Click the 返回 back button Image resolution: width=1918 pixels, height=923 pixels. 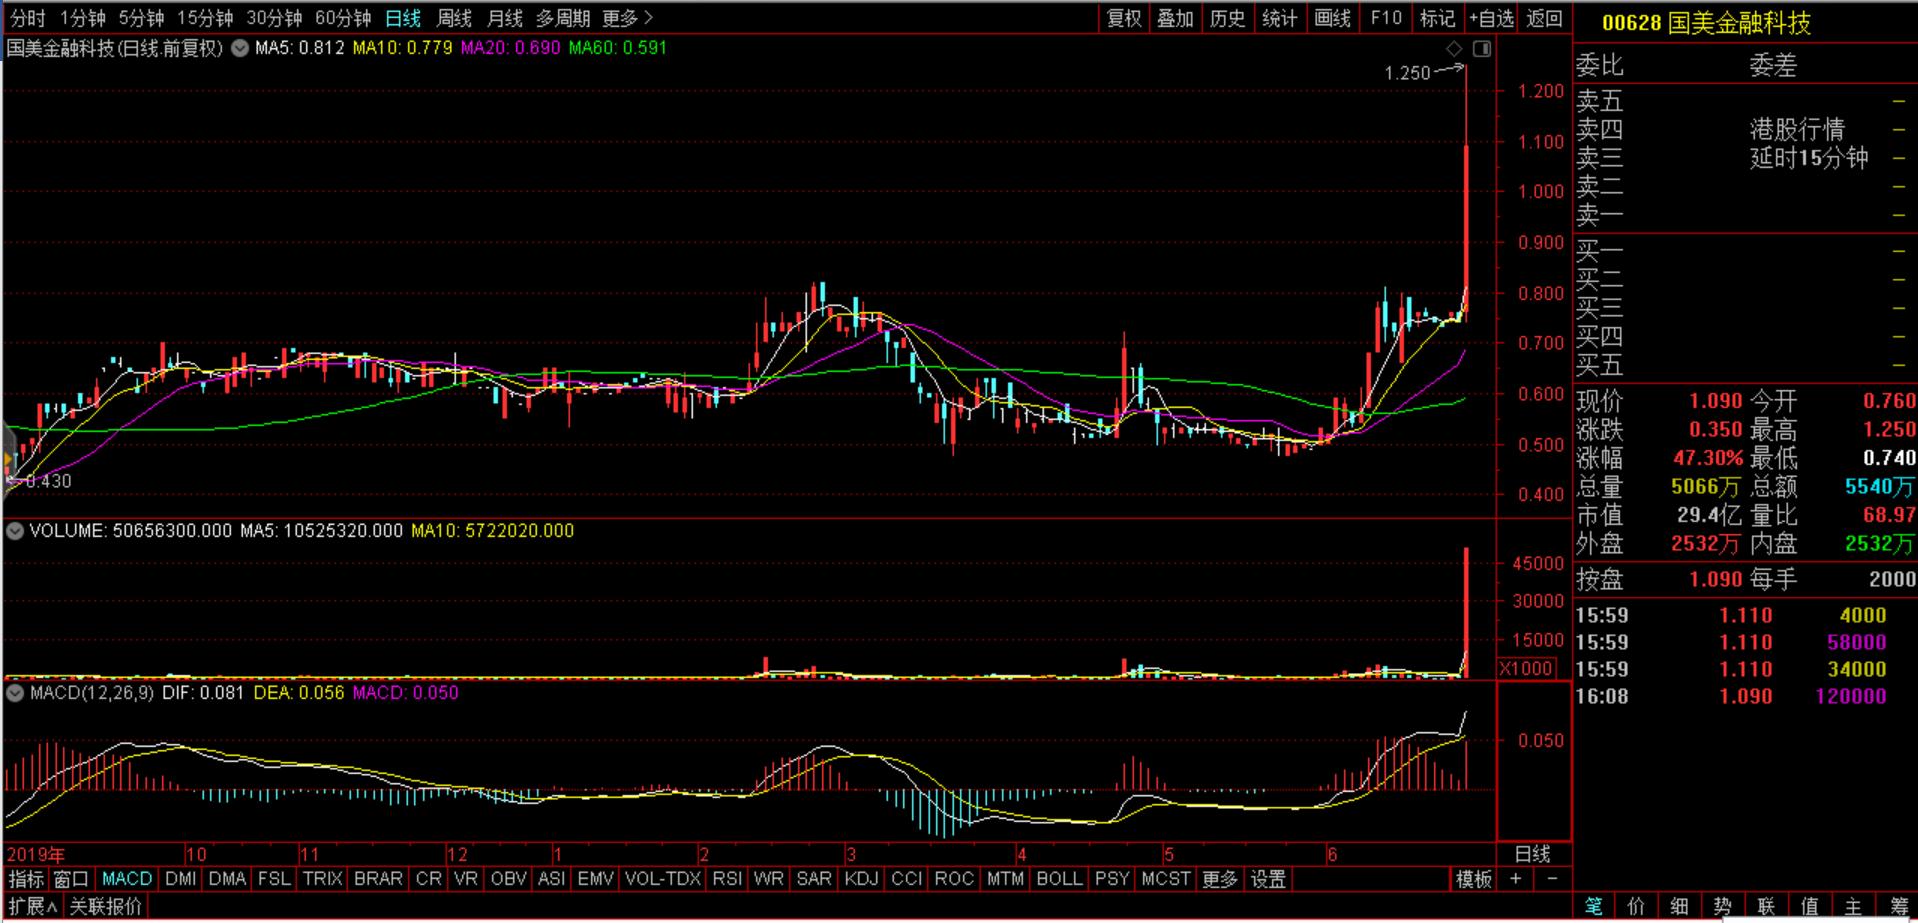pyautogui.click(x=1545, y=18)
